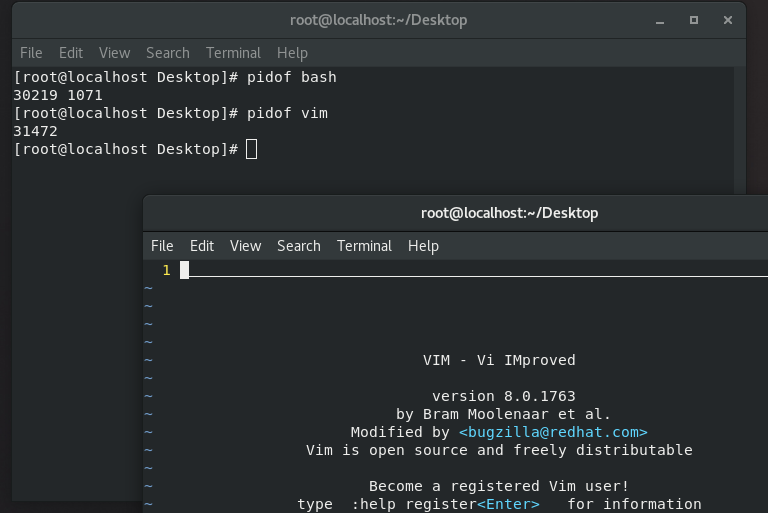Click 'Vim is open source and freely distributable'

499,450
